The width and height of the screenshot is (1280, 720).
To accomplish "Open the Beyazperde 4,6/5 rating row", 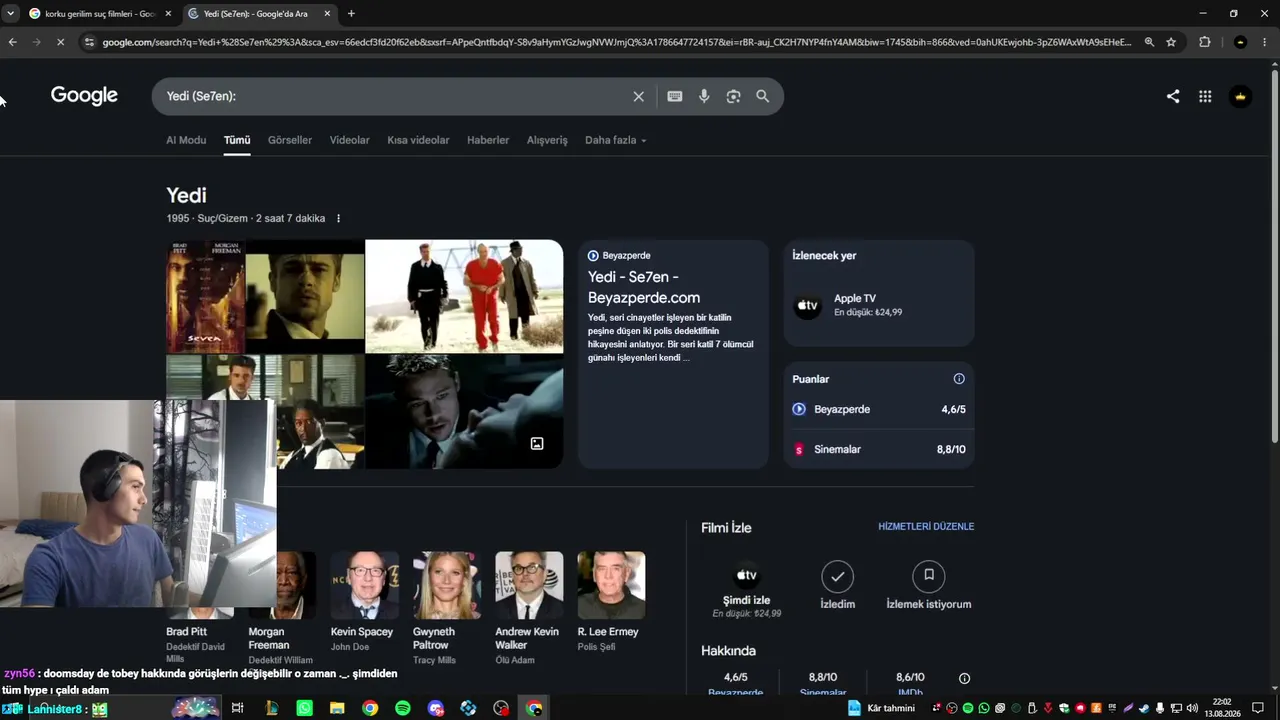I will pos(879,409).
